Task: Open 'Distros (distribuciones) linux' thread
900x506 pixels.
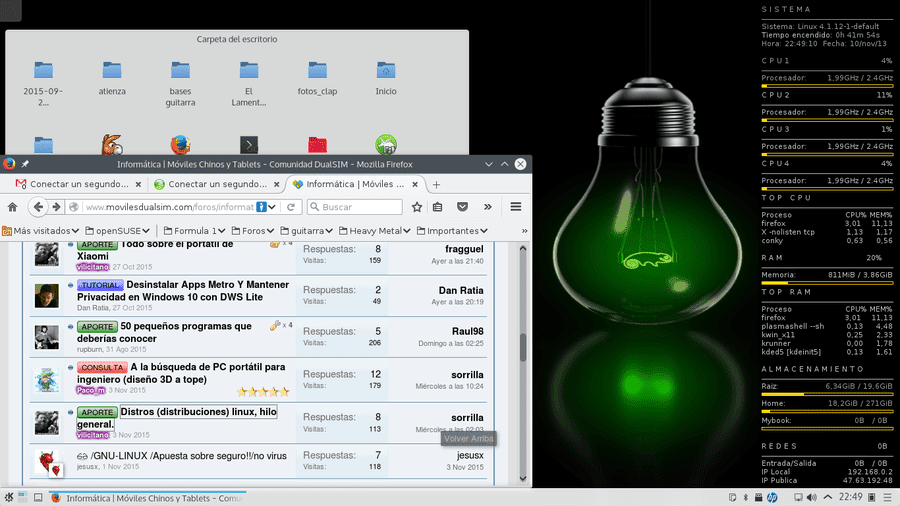Action: (x=177, y=418)
